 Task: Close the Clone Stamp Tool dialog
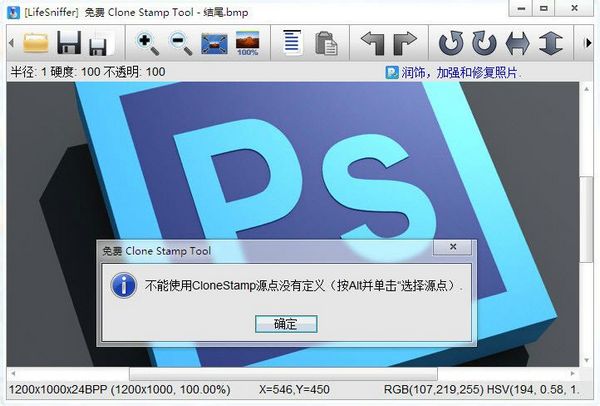pyautogui.click(x=453, y=247)
